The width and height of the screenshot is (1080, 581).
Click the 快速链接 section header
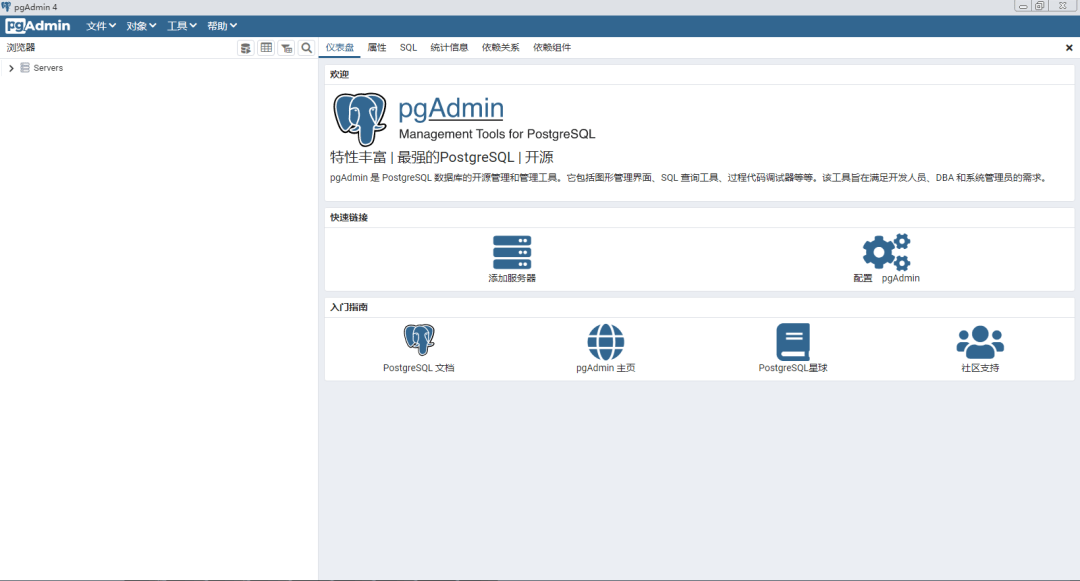point(349,218)
